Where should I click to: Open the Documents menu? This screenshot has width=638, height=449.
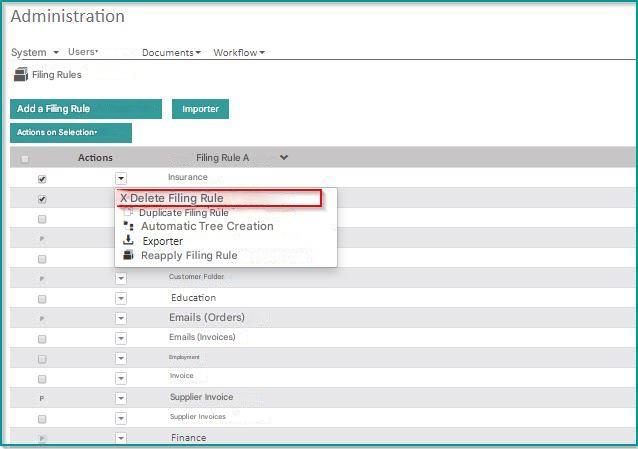coord(171,53)
